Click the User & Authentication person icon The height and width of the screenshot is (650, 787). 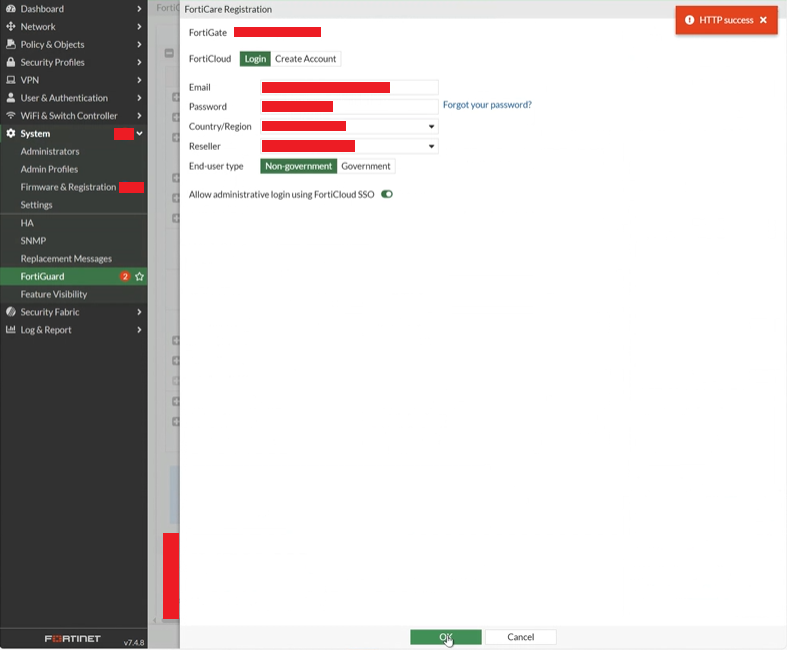pyautogui.click(x=11, y=98)
